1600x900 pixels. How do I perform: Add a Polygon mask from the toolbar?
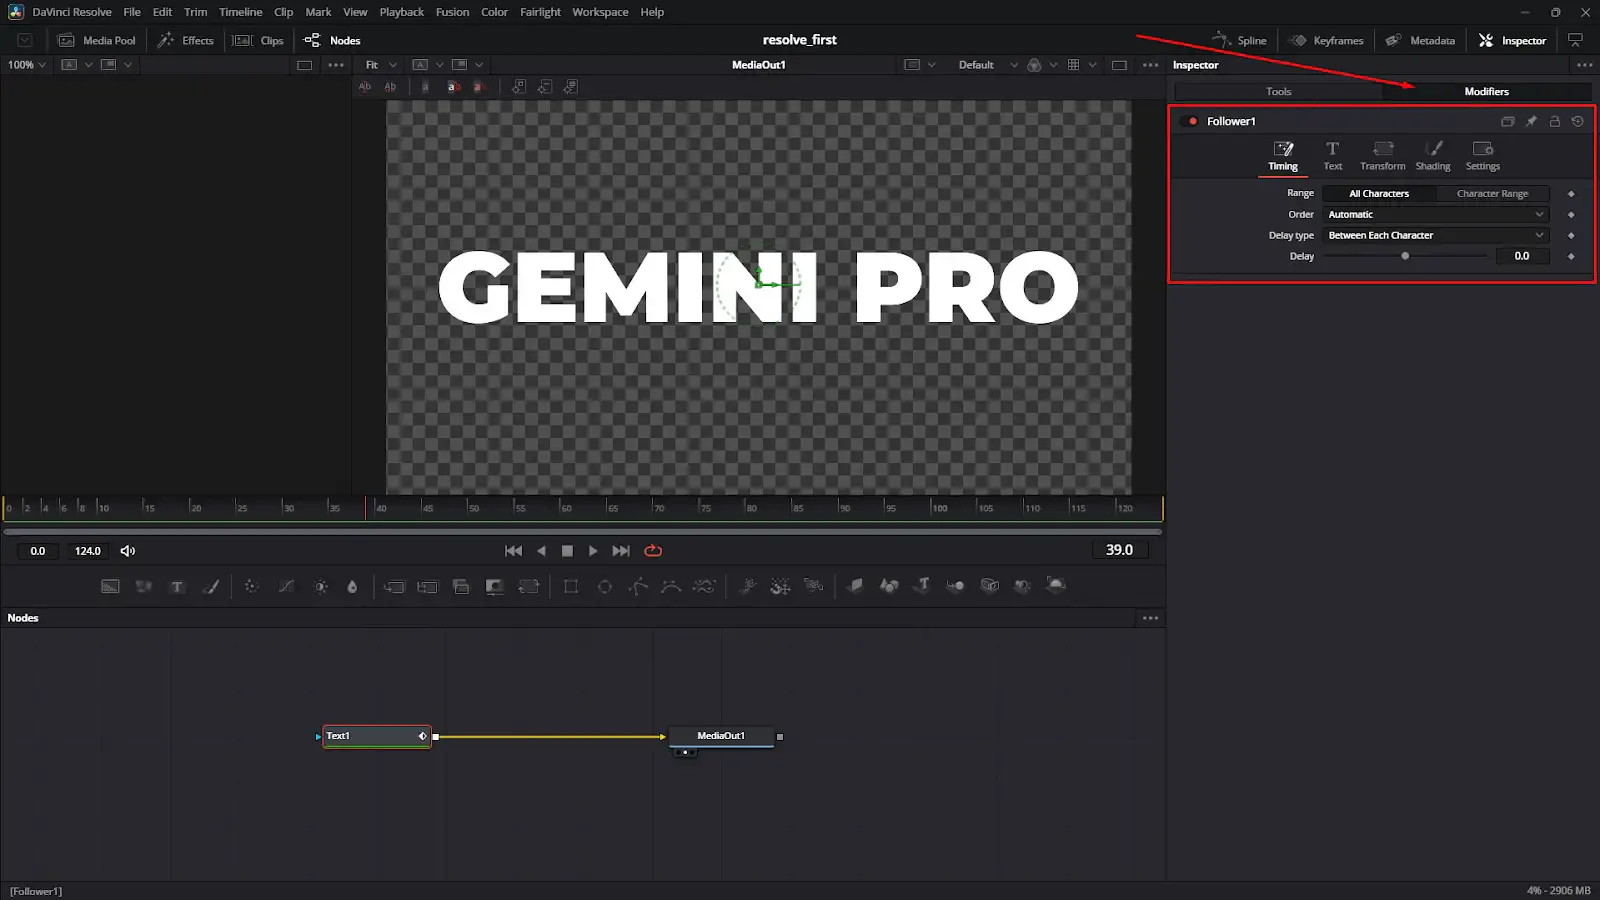coord(638,587)
